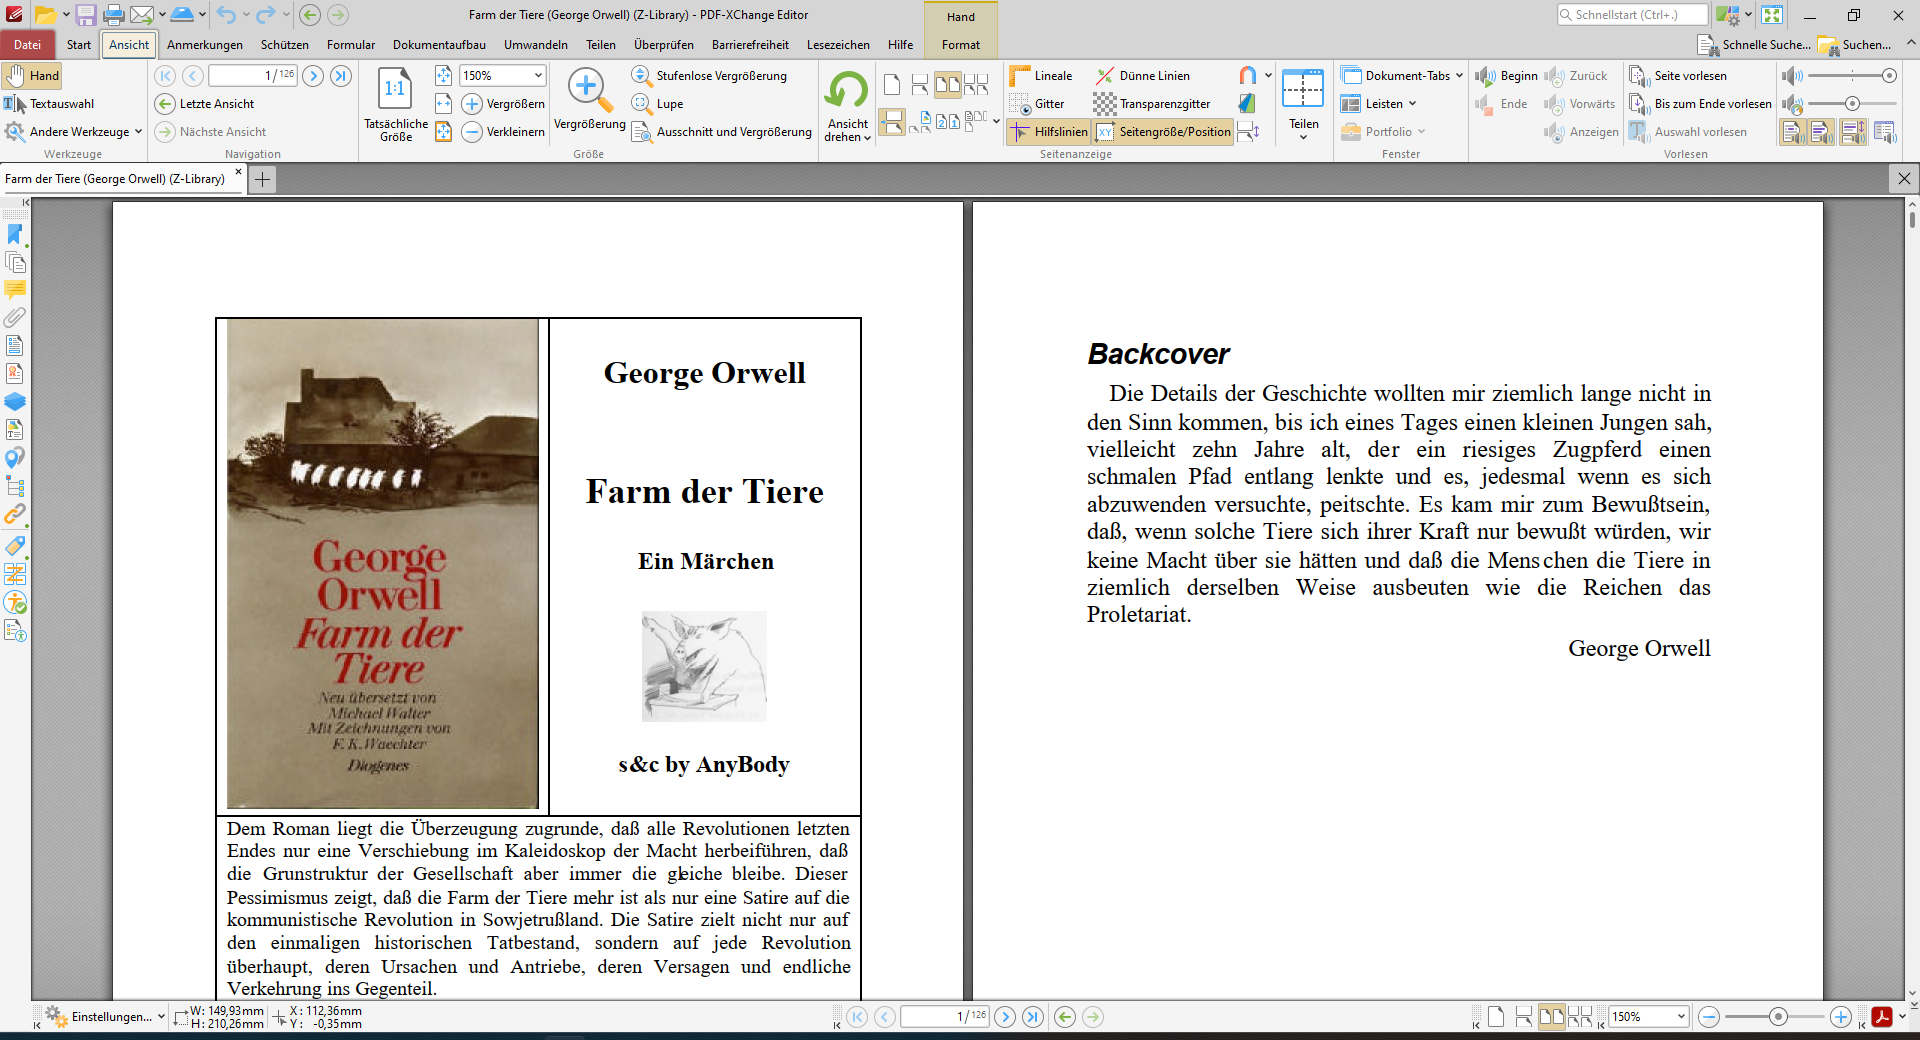The height and width of the screenshot is (1040, 1920).
Task: Click Verkleinern zoom out button
Action: click(503, 132)
